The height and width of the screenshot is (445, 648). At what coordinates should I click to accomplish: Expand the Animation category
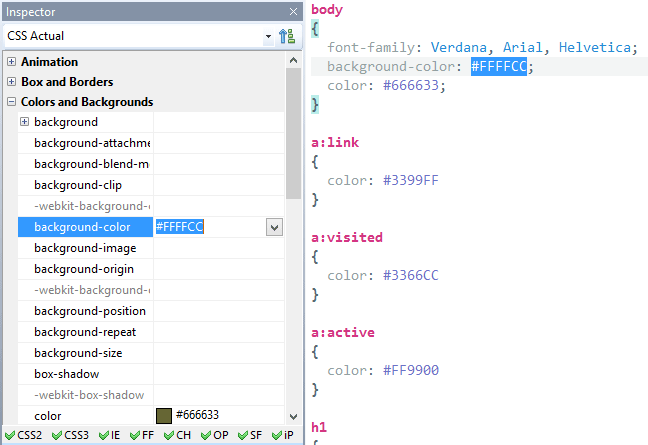(12, 62)
